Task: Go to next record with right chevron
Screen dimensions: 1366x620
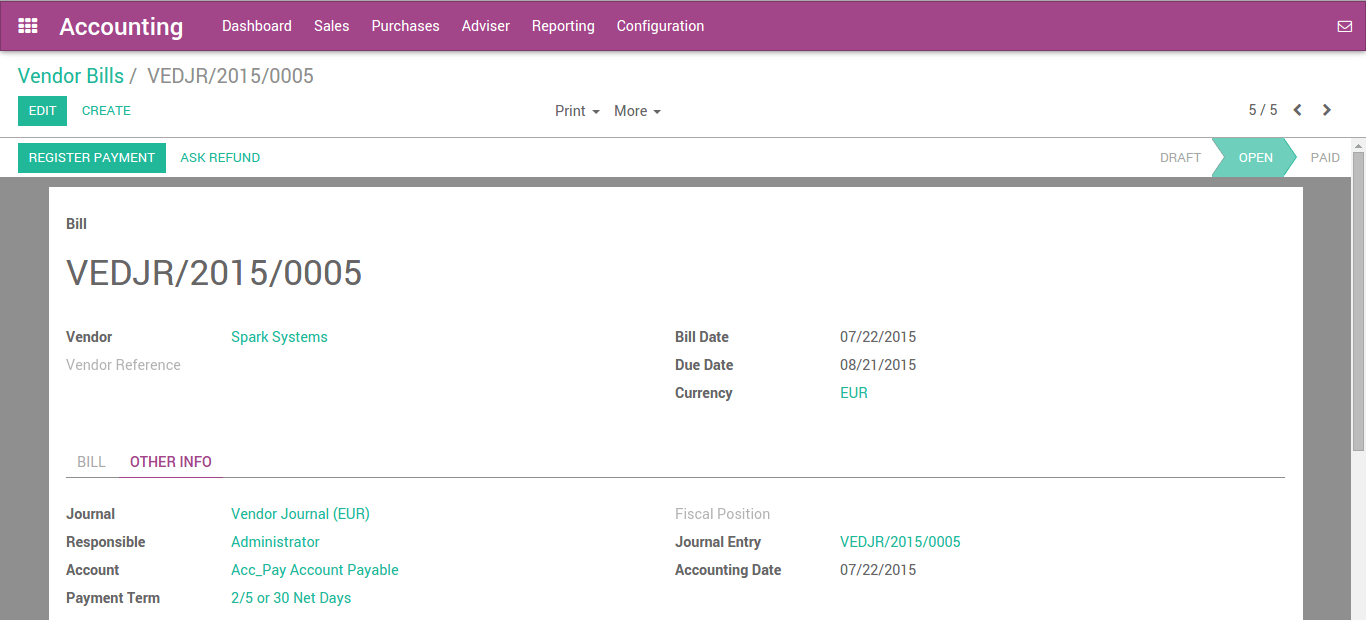Action: click(x=1327, y=110)
